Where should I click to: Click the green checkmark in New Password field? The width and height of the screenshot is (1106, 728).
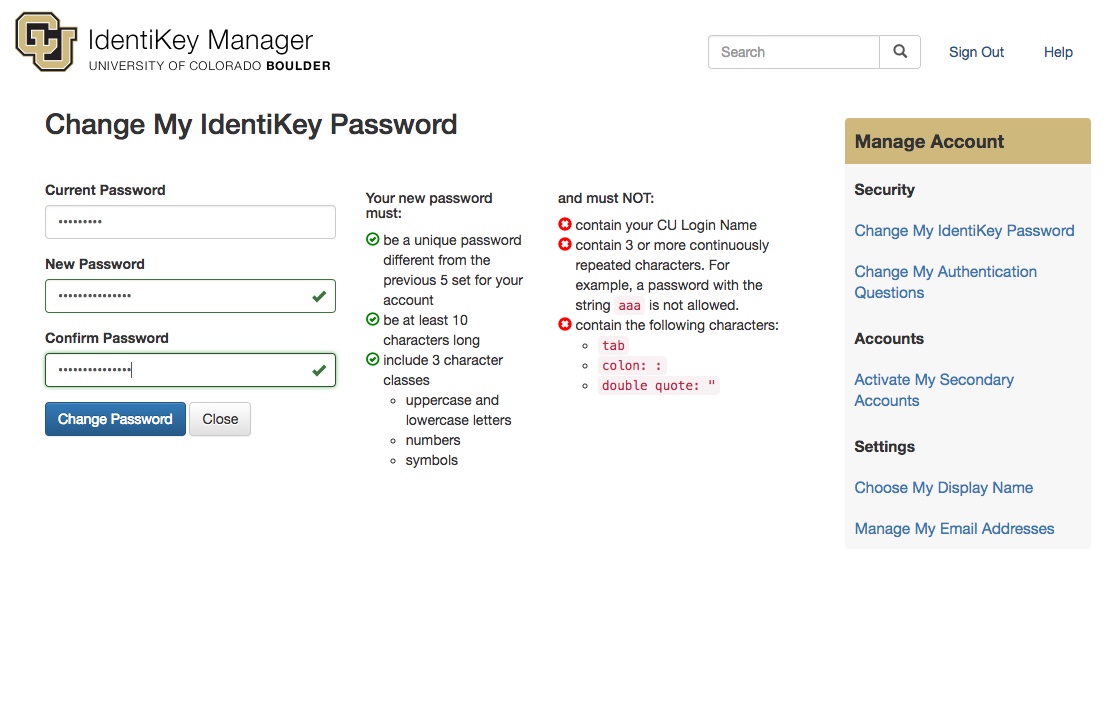coord(319,296)
